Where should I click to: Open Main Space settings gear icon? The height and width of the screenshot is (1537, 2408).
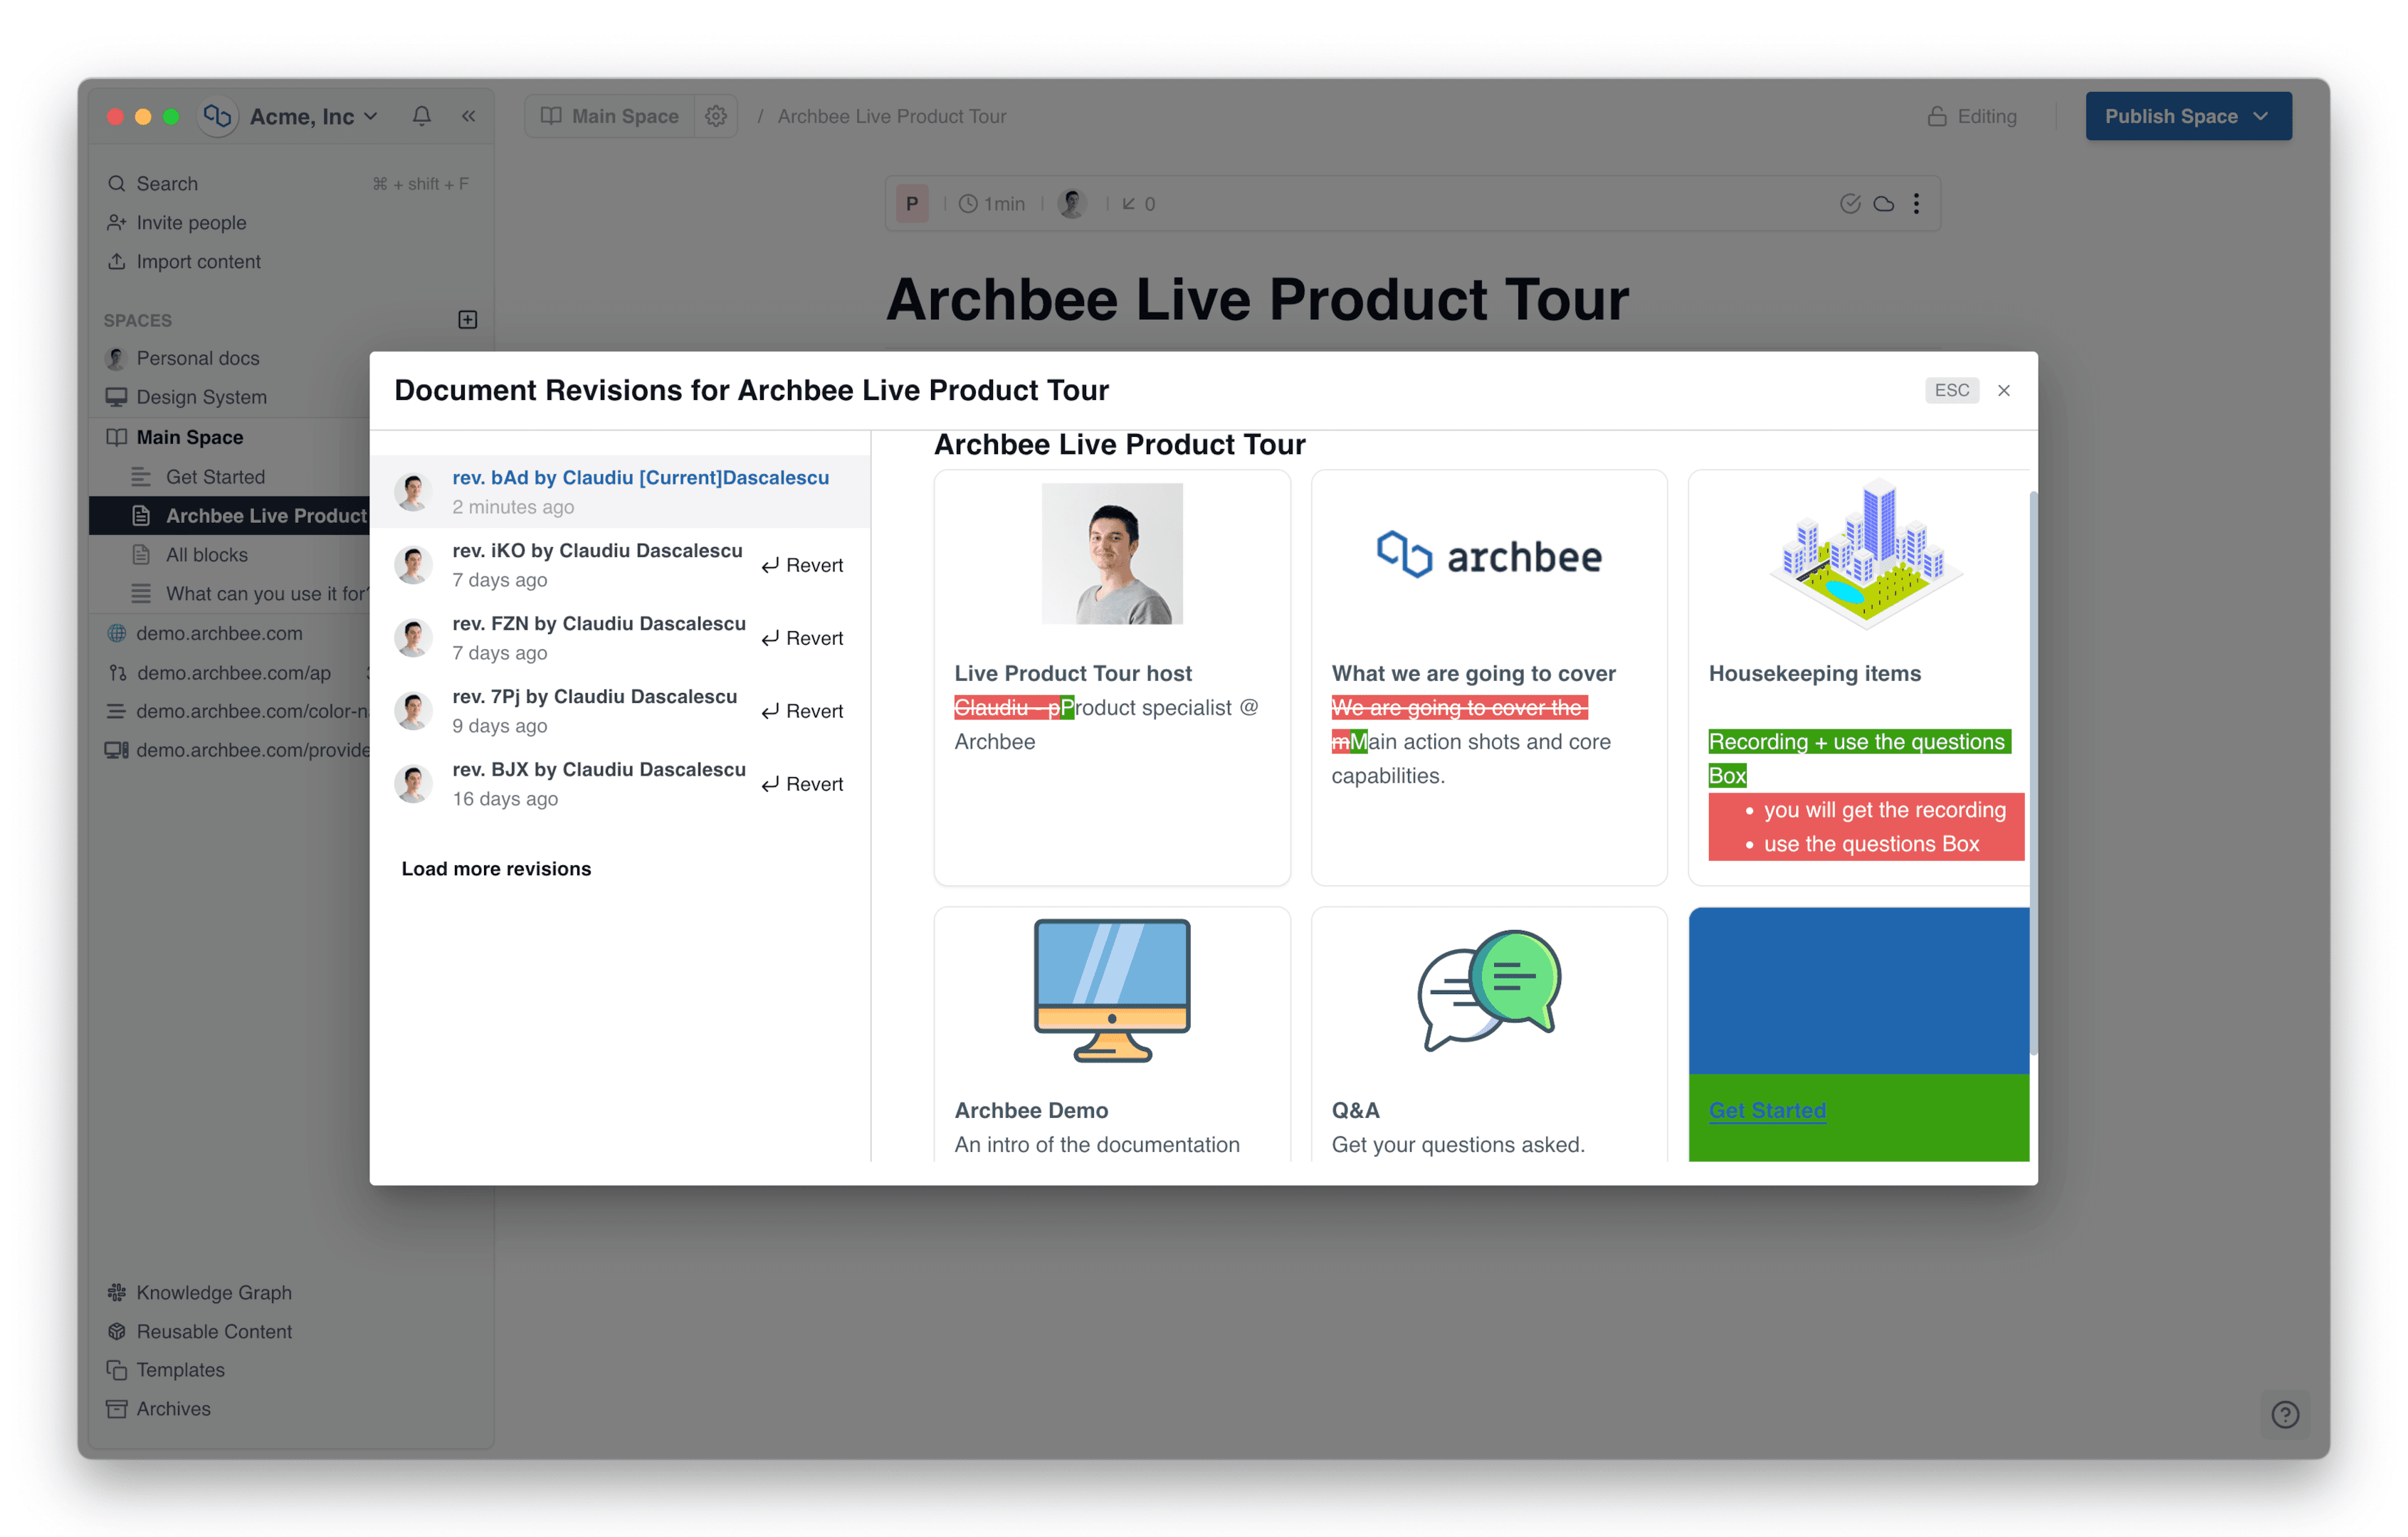tap(716, 116)
